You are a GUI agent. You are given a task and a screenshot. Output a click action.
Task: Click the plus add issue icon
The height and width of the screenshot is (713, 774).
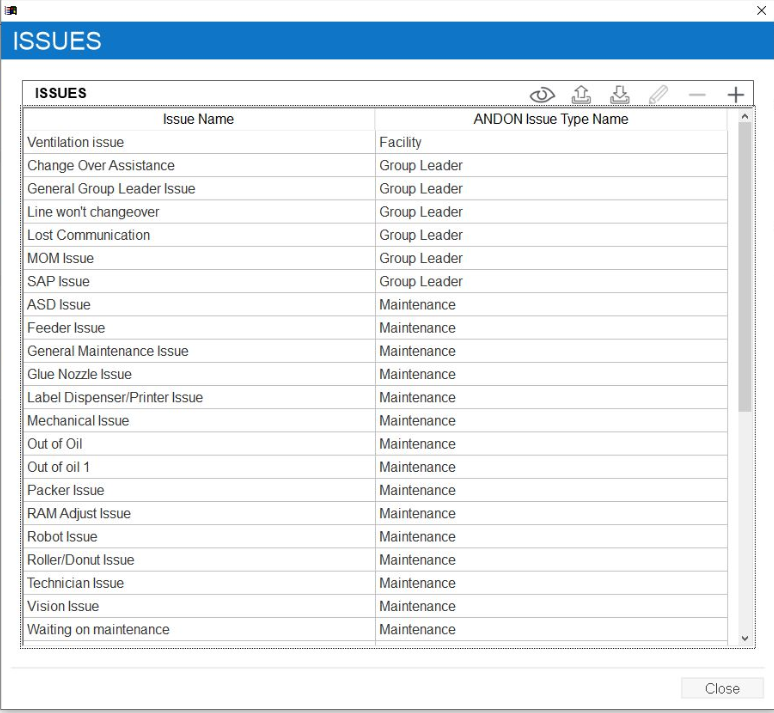coord(736,95)
